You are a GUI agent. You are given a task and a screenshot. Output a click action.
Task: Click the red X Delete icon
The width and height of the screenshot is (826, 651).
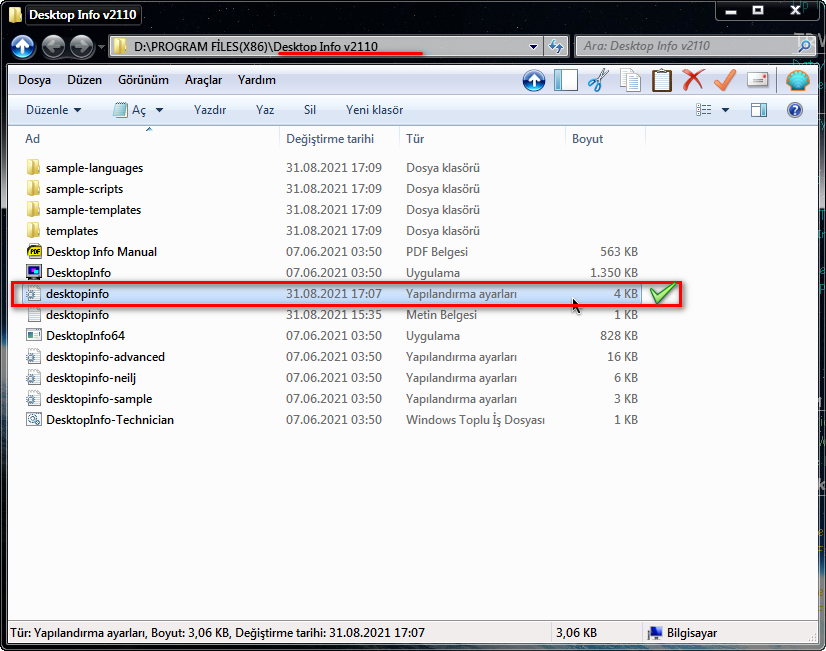693,81
